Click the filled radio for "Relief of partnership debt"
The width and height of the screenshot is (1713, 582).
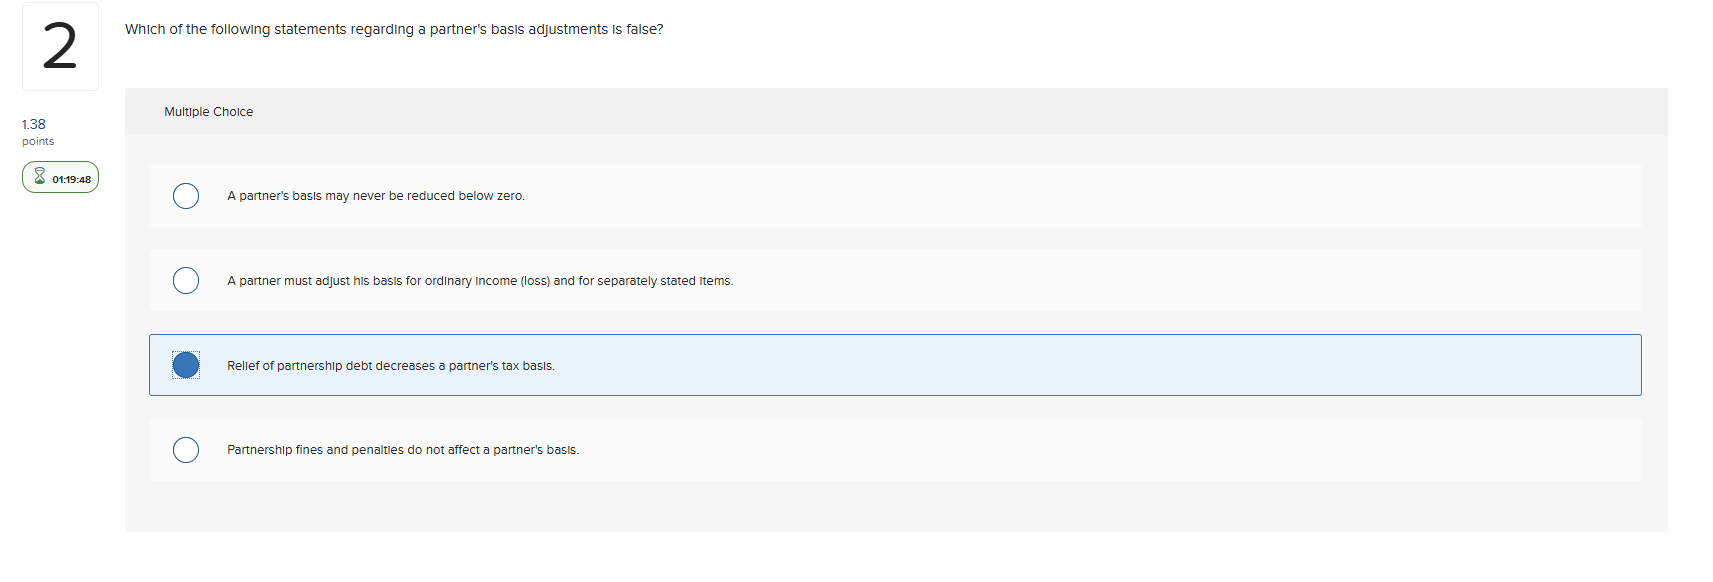(x=186, y=365)
